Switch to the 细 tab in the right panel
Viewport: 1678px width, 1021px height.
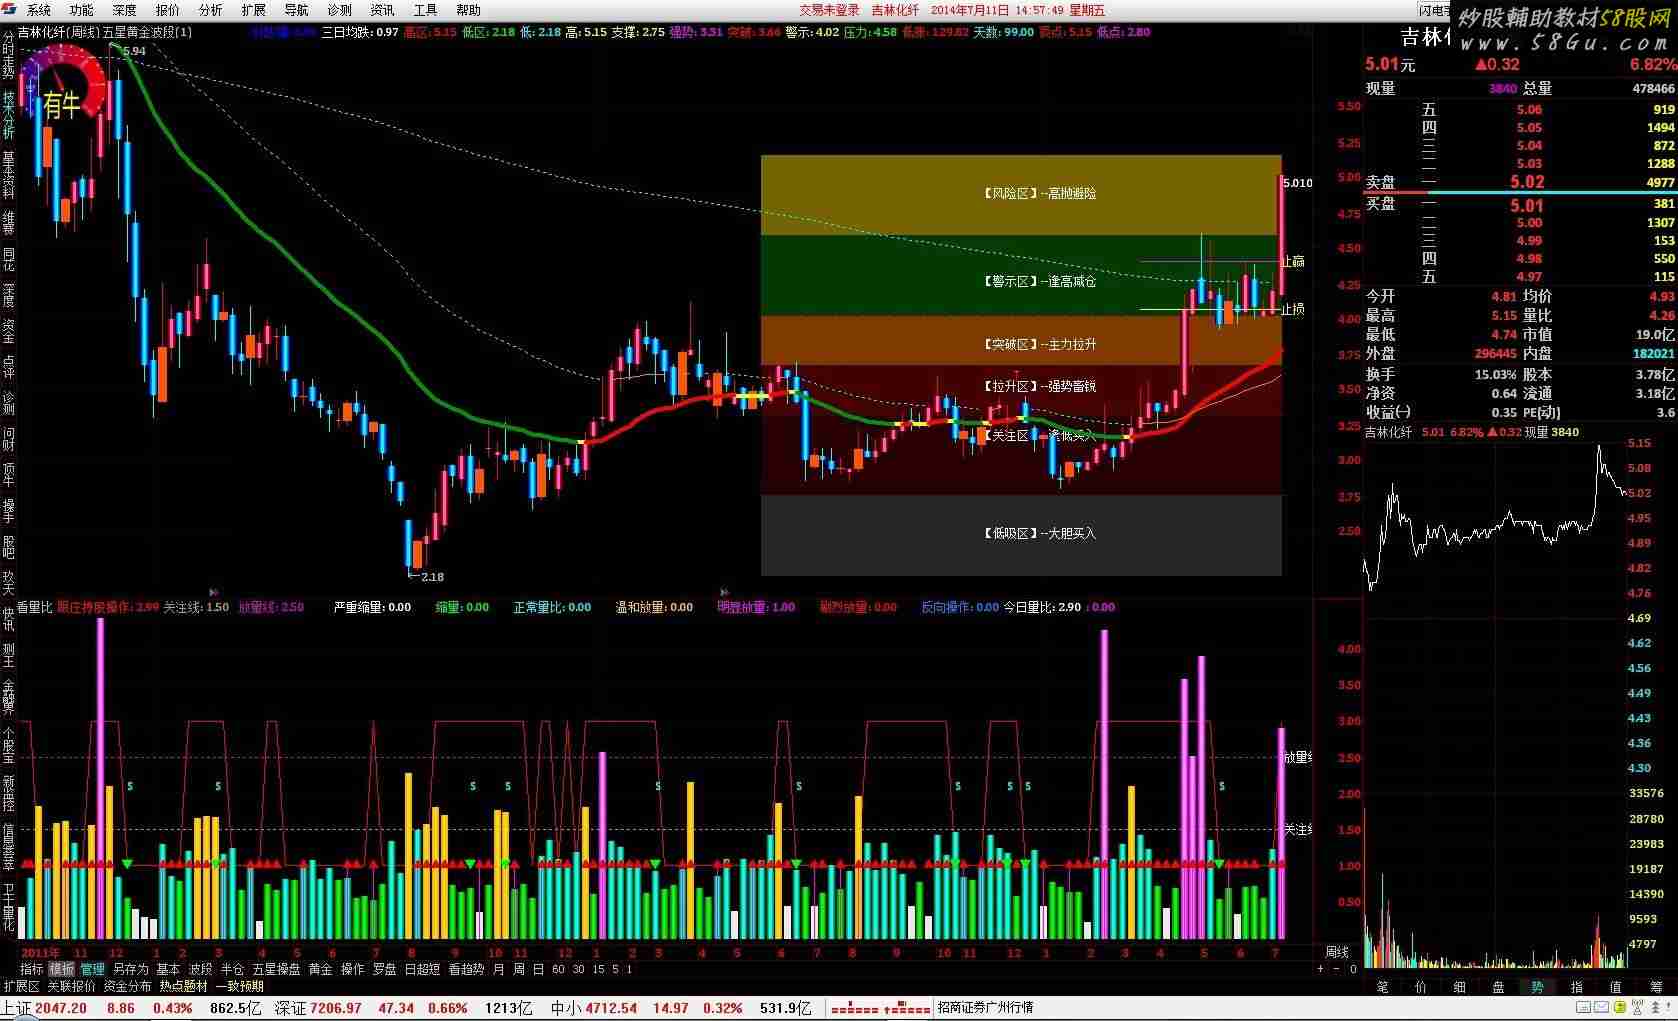[1459, 987]
